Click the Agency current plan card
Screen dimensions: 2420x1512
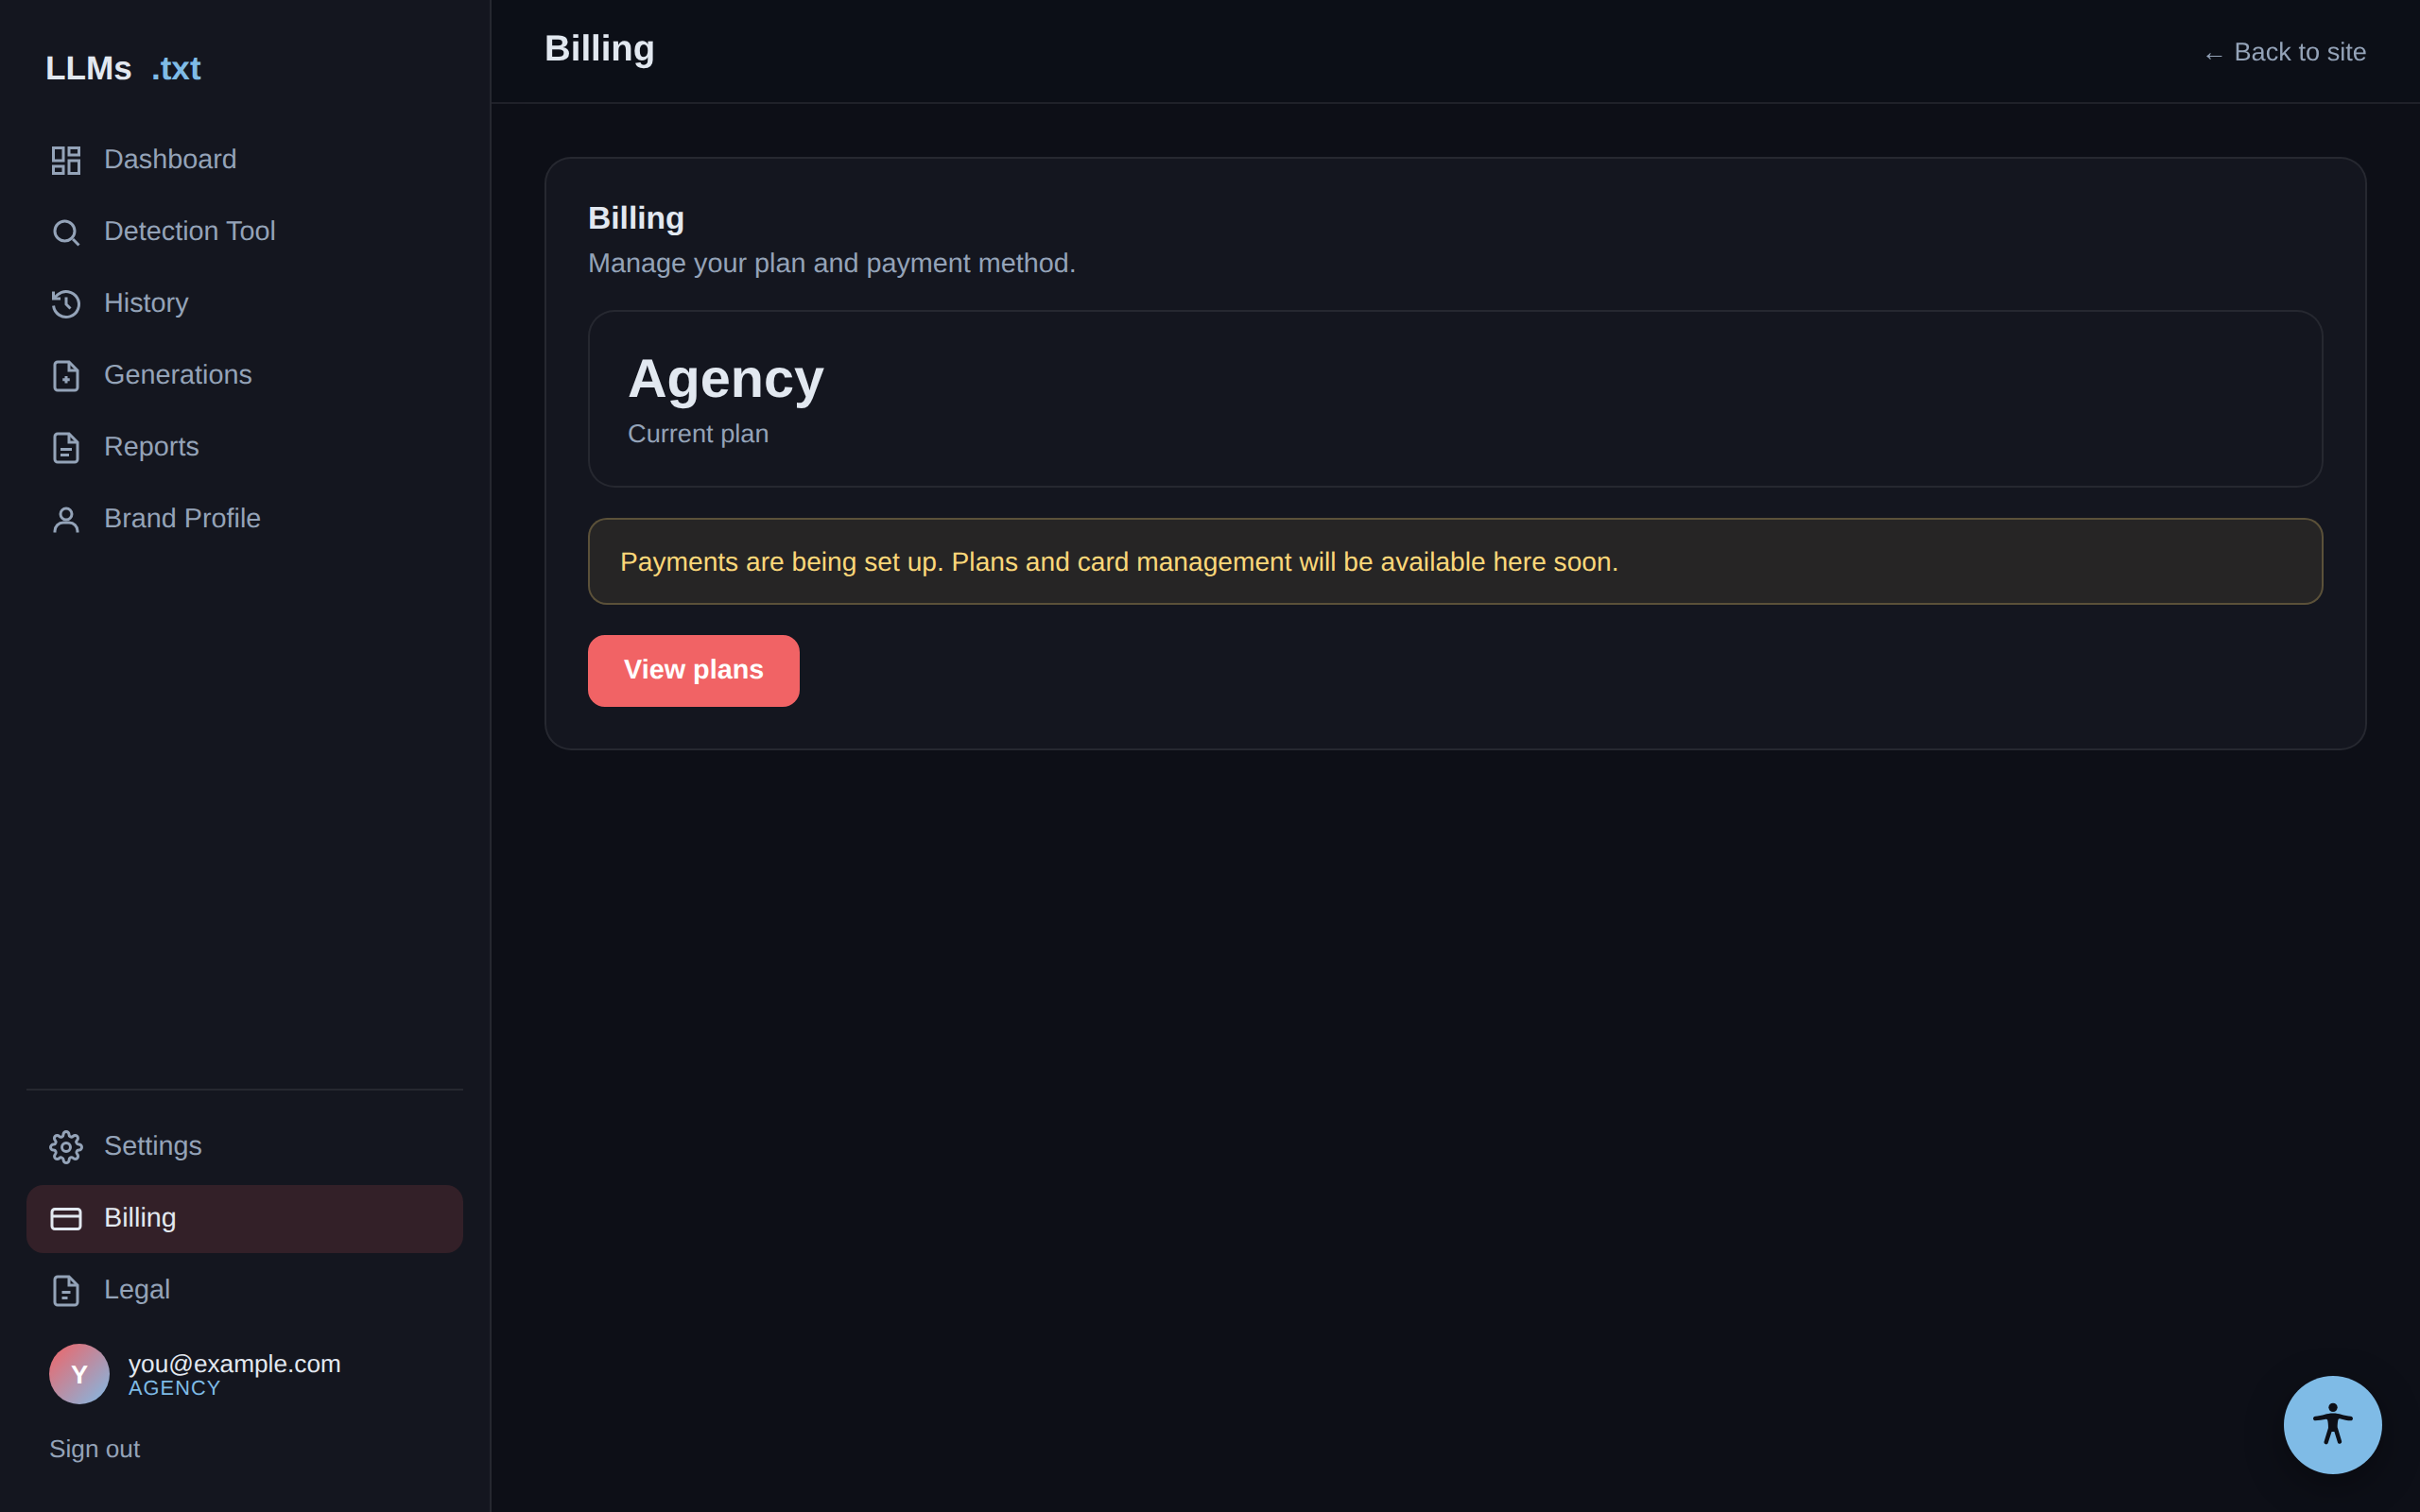(1455, 399)
